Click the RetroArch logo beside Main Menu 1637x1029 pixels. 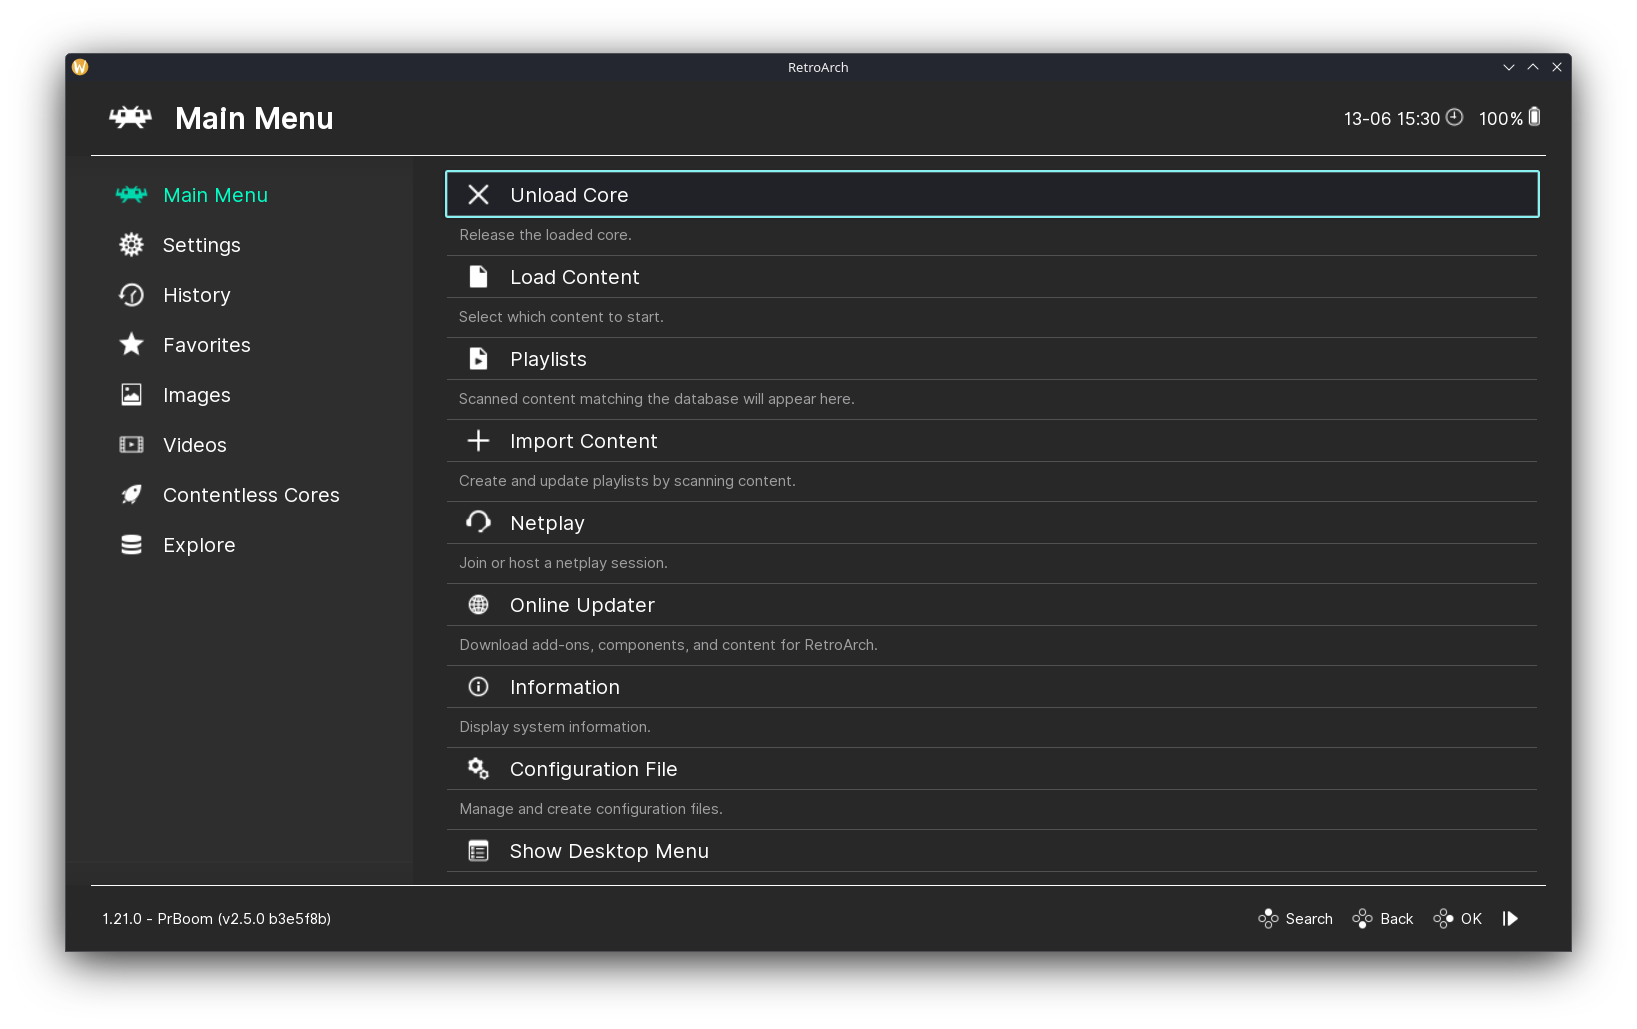(x=131, y=117)
